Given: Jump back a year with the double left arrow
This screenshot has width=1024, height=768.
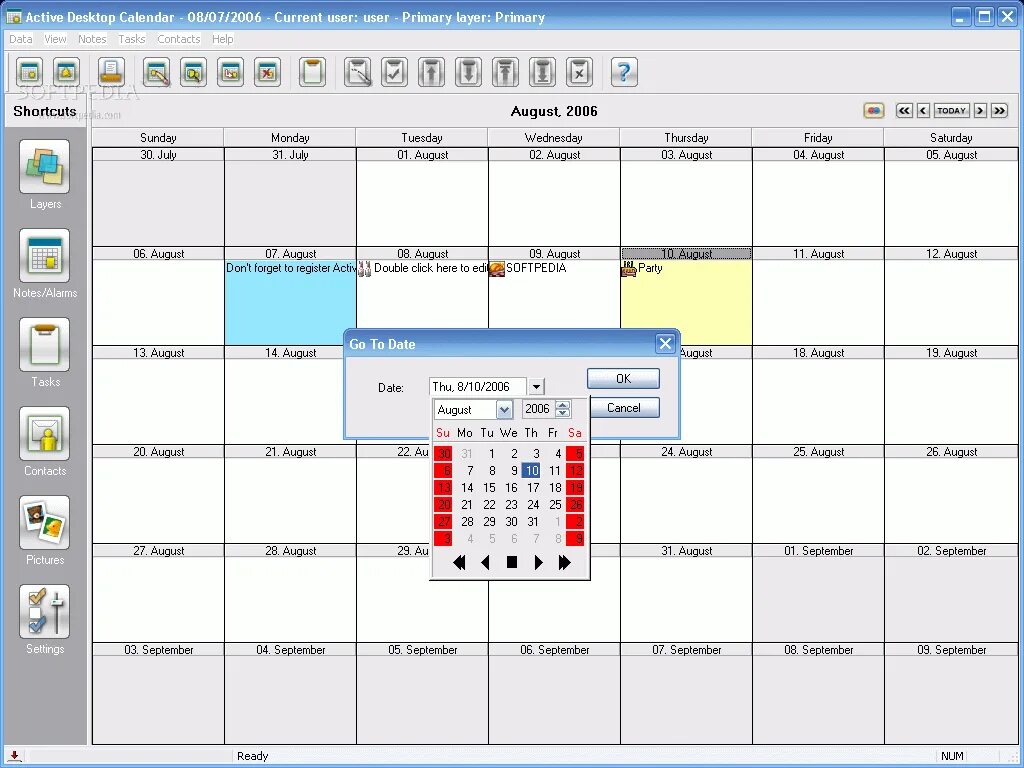Looking at the screenshot, I should 904,110.
